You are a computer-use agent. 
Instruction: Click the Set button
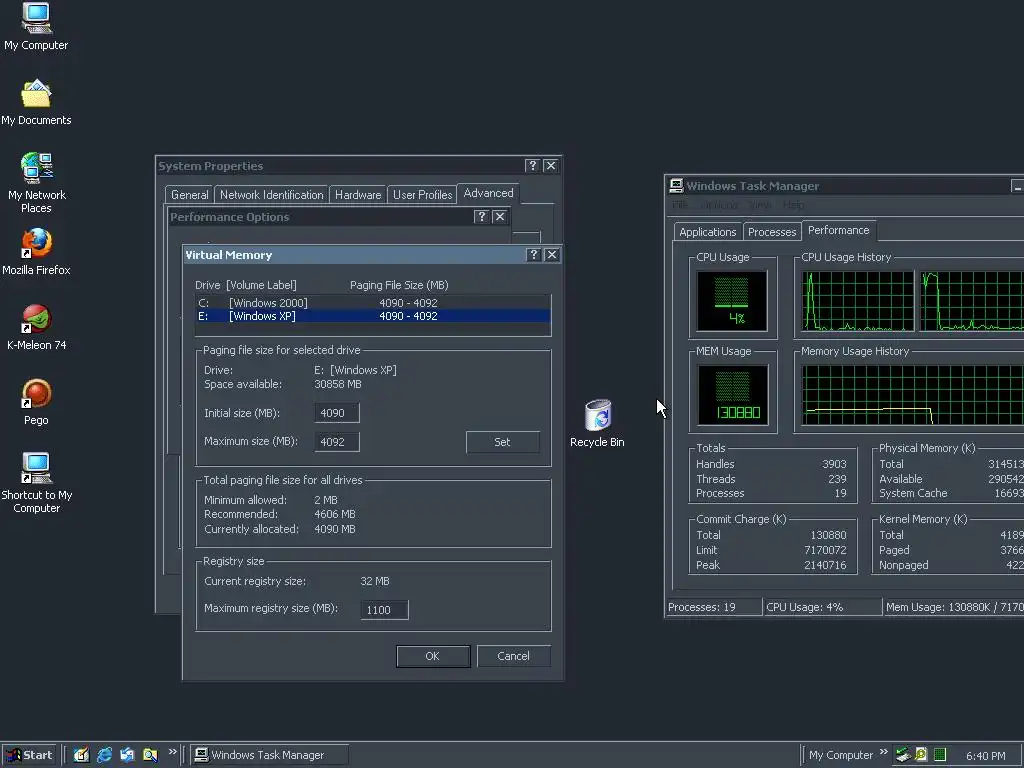(502, 442)
